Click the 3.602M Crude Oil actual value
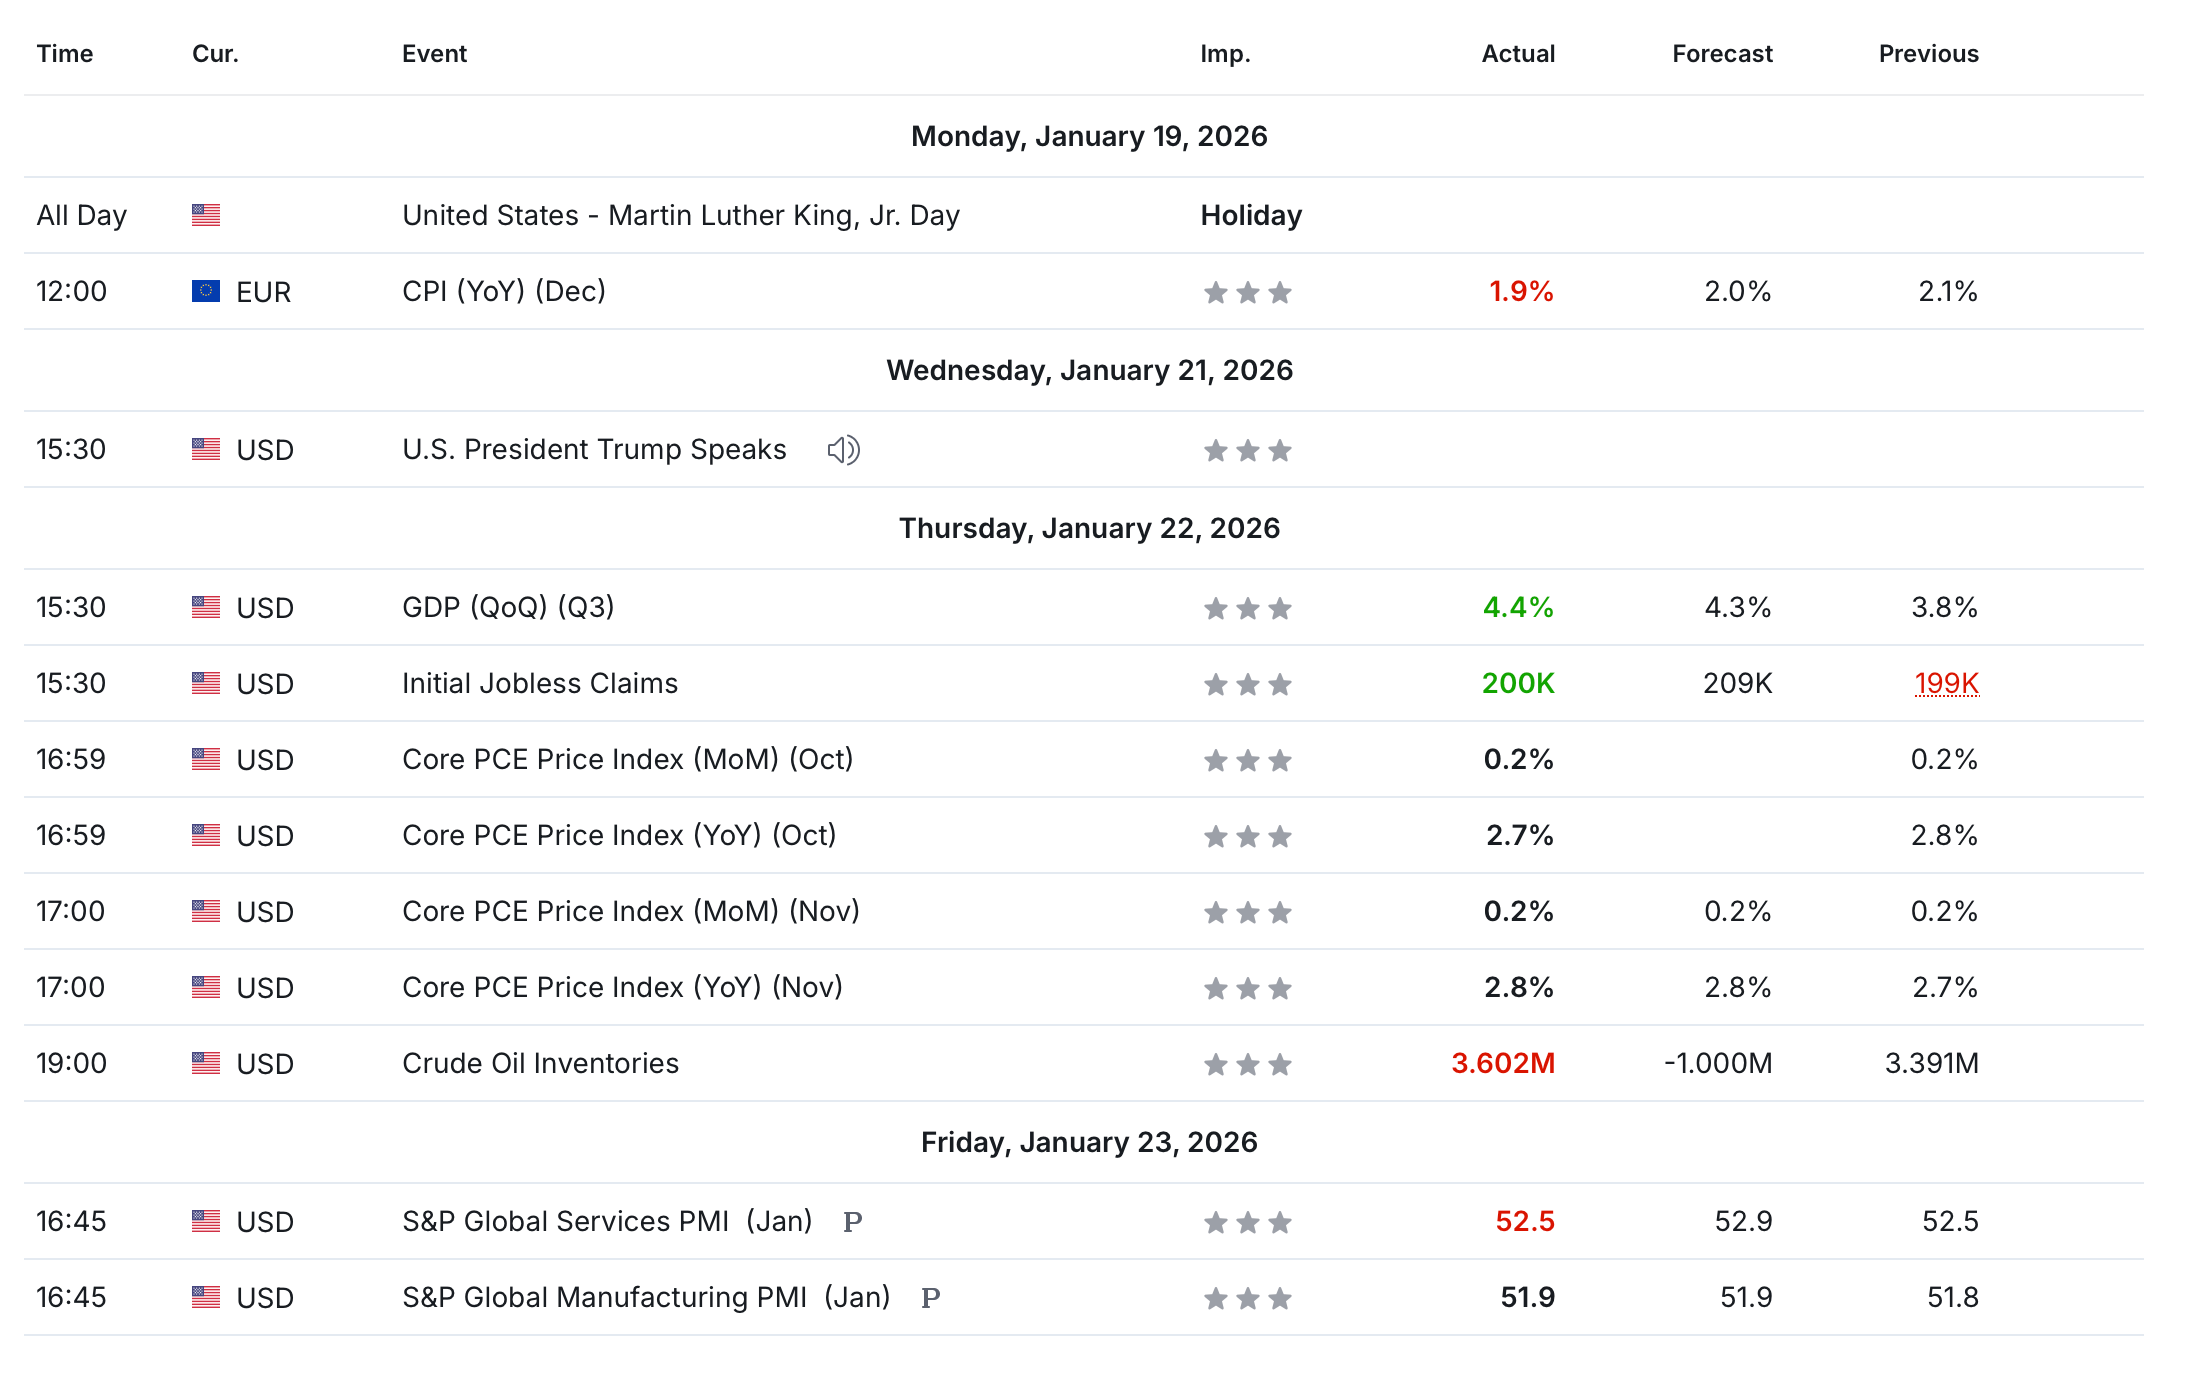This screenshot has height=1378, width=2192. pos(1502,1063)
